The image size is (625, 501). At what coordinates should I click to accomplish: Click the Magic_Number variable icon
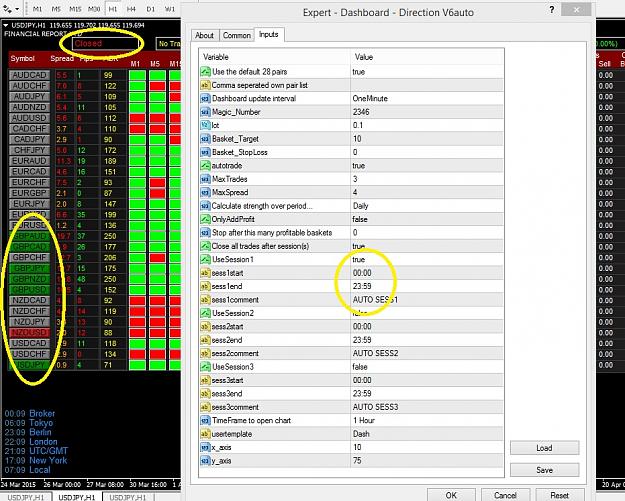[x=205, y=112]
